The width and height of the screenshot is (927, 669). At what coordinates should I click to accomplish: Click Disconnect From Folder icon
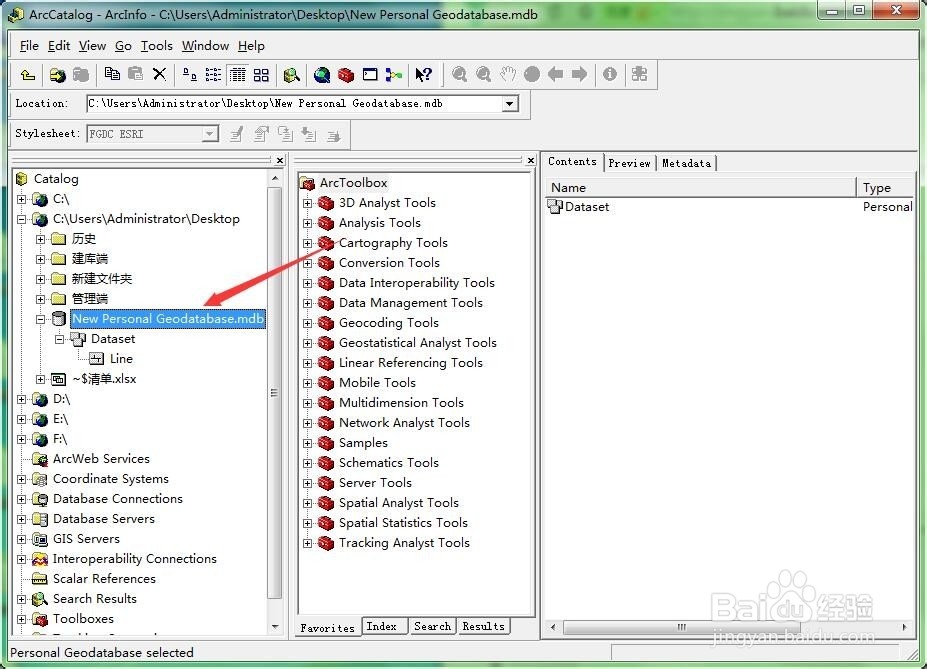coord(80,74)
